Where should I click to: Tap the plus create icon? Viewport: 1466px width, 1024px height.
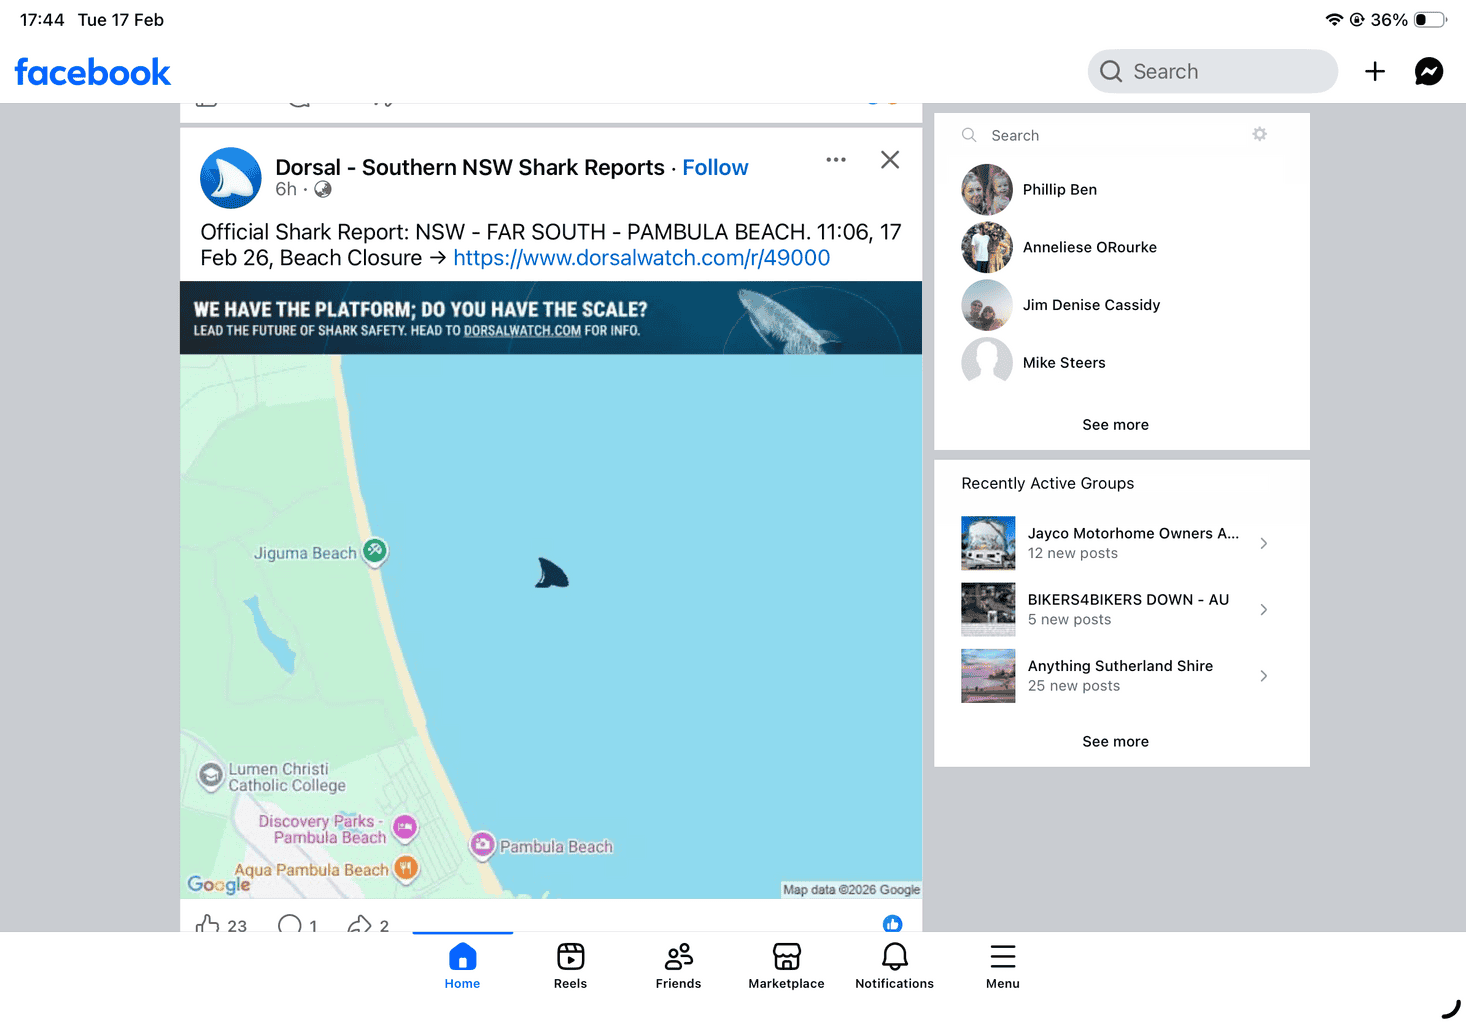coord(1374,71)
